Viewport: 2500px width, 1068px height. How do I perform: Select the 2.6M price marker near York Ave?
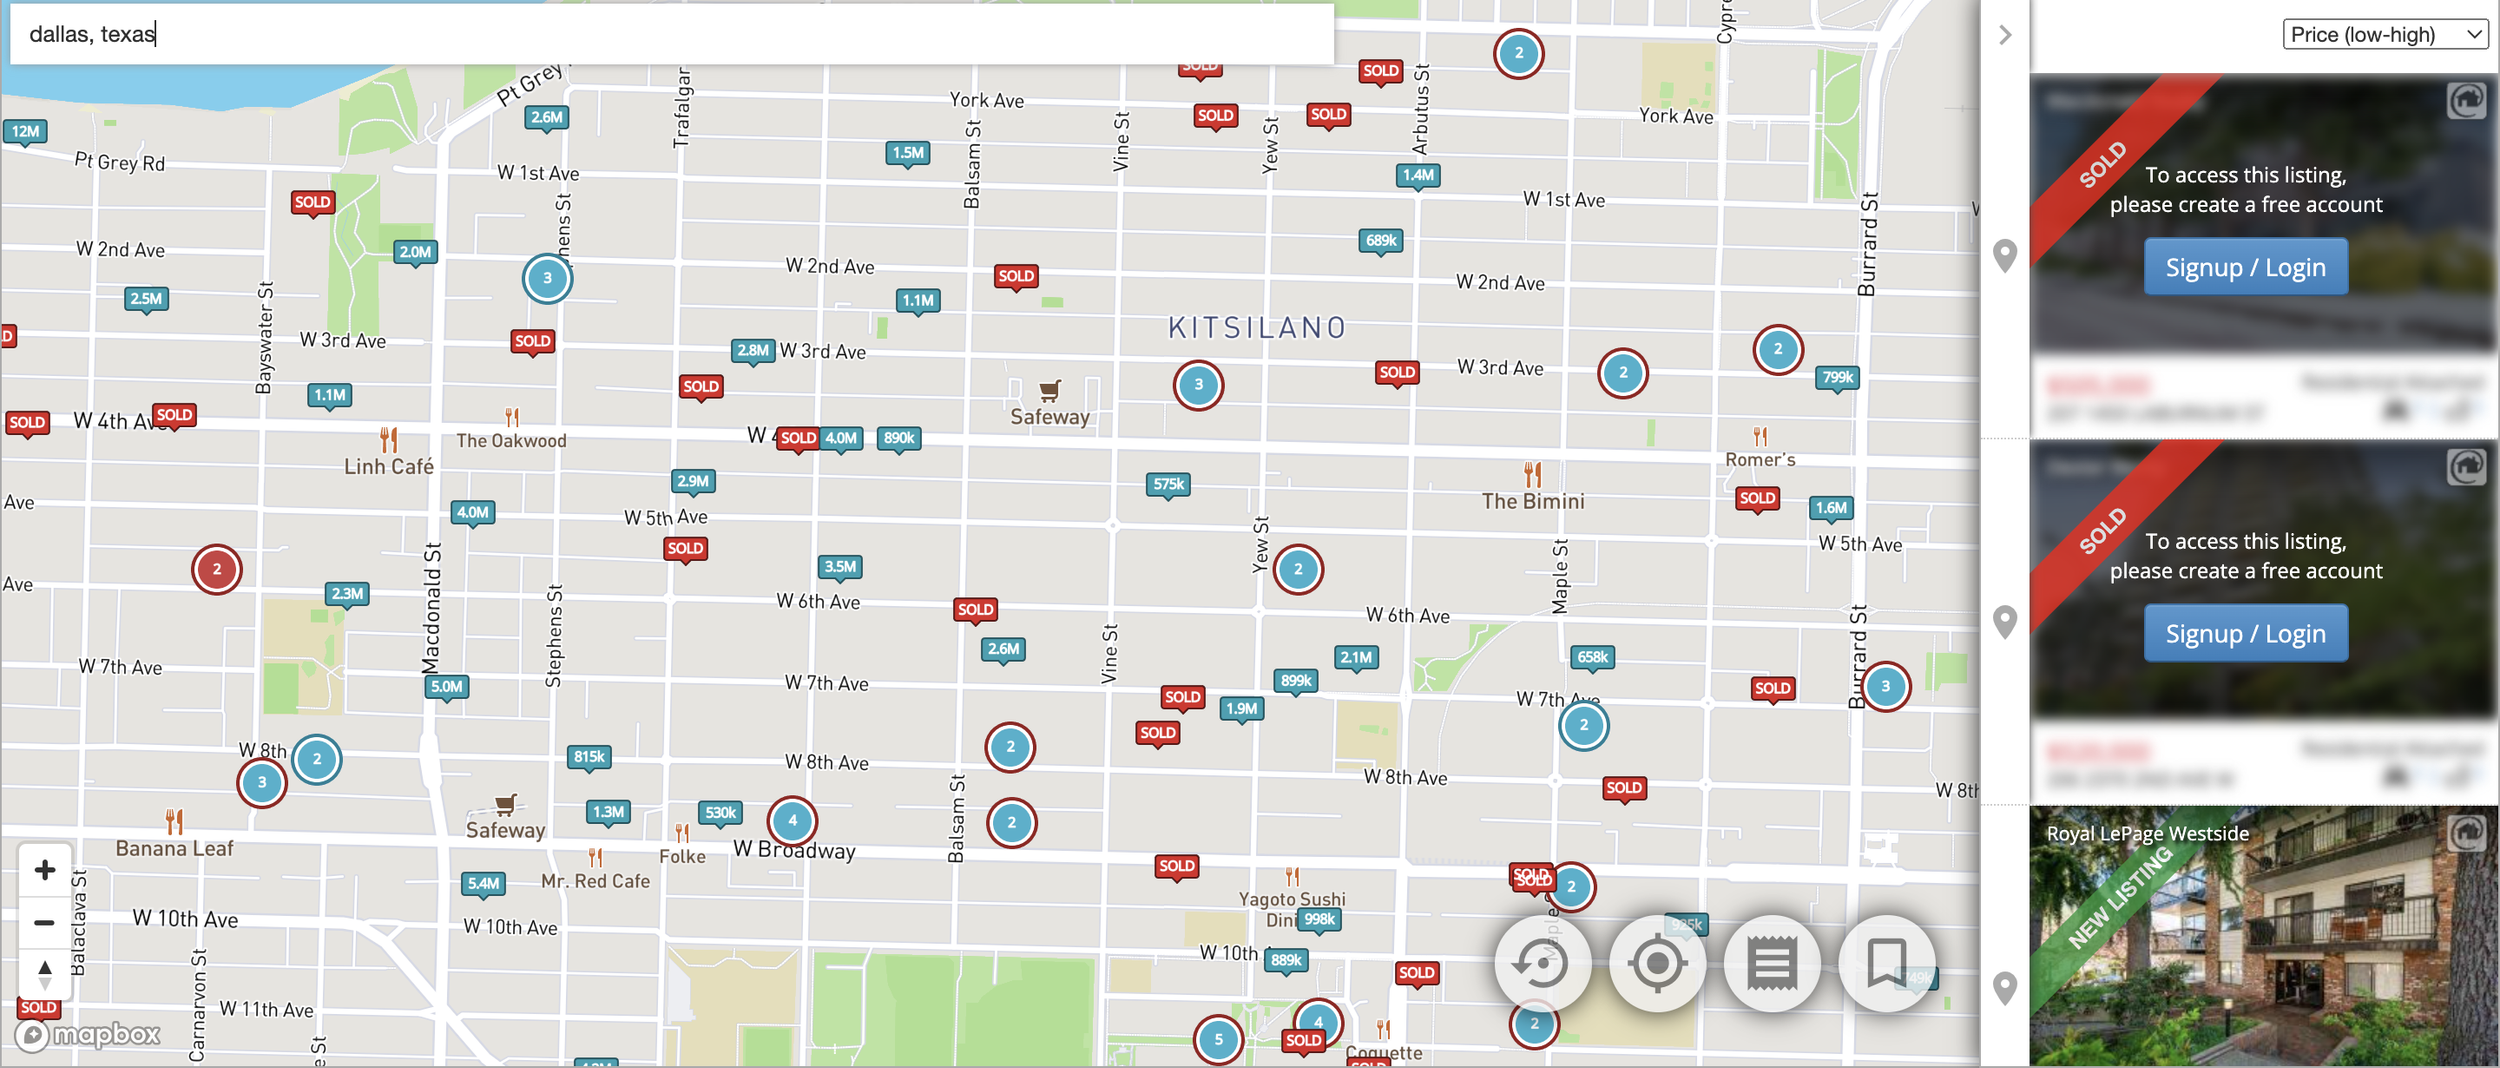[546, 117]
